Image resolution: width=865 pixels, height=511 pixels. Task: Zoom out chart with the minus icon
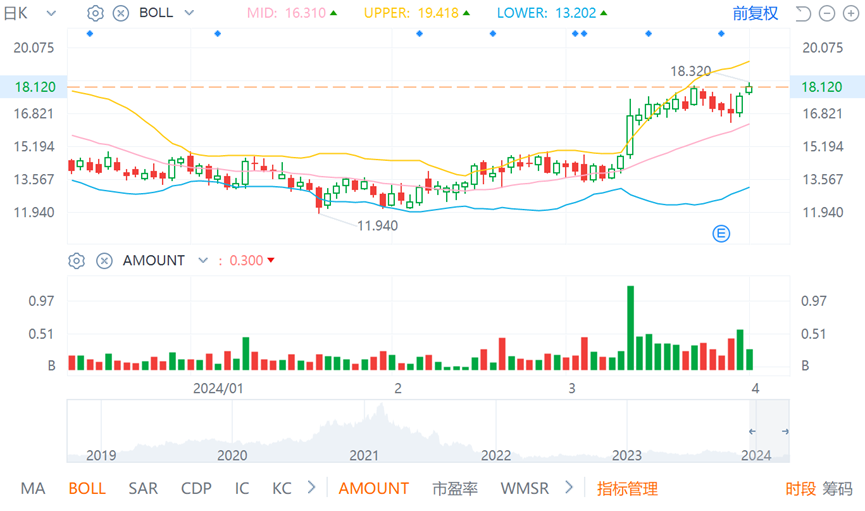pyautogui.click(x=826, y=13)
